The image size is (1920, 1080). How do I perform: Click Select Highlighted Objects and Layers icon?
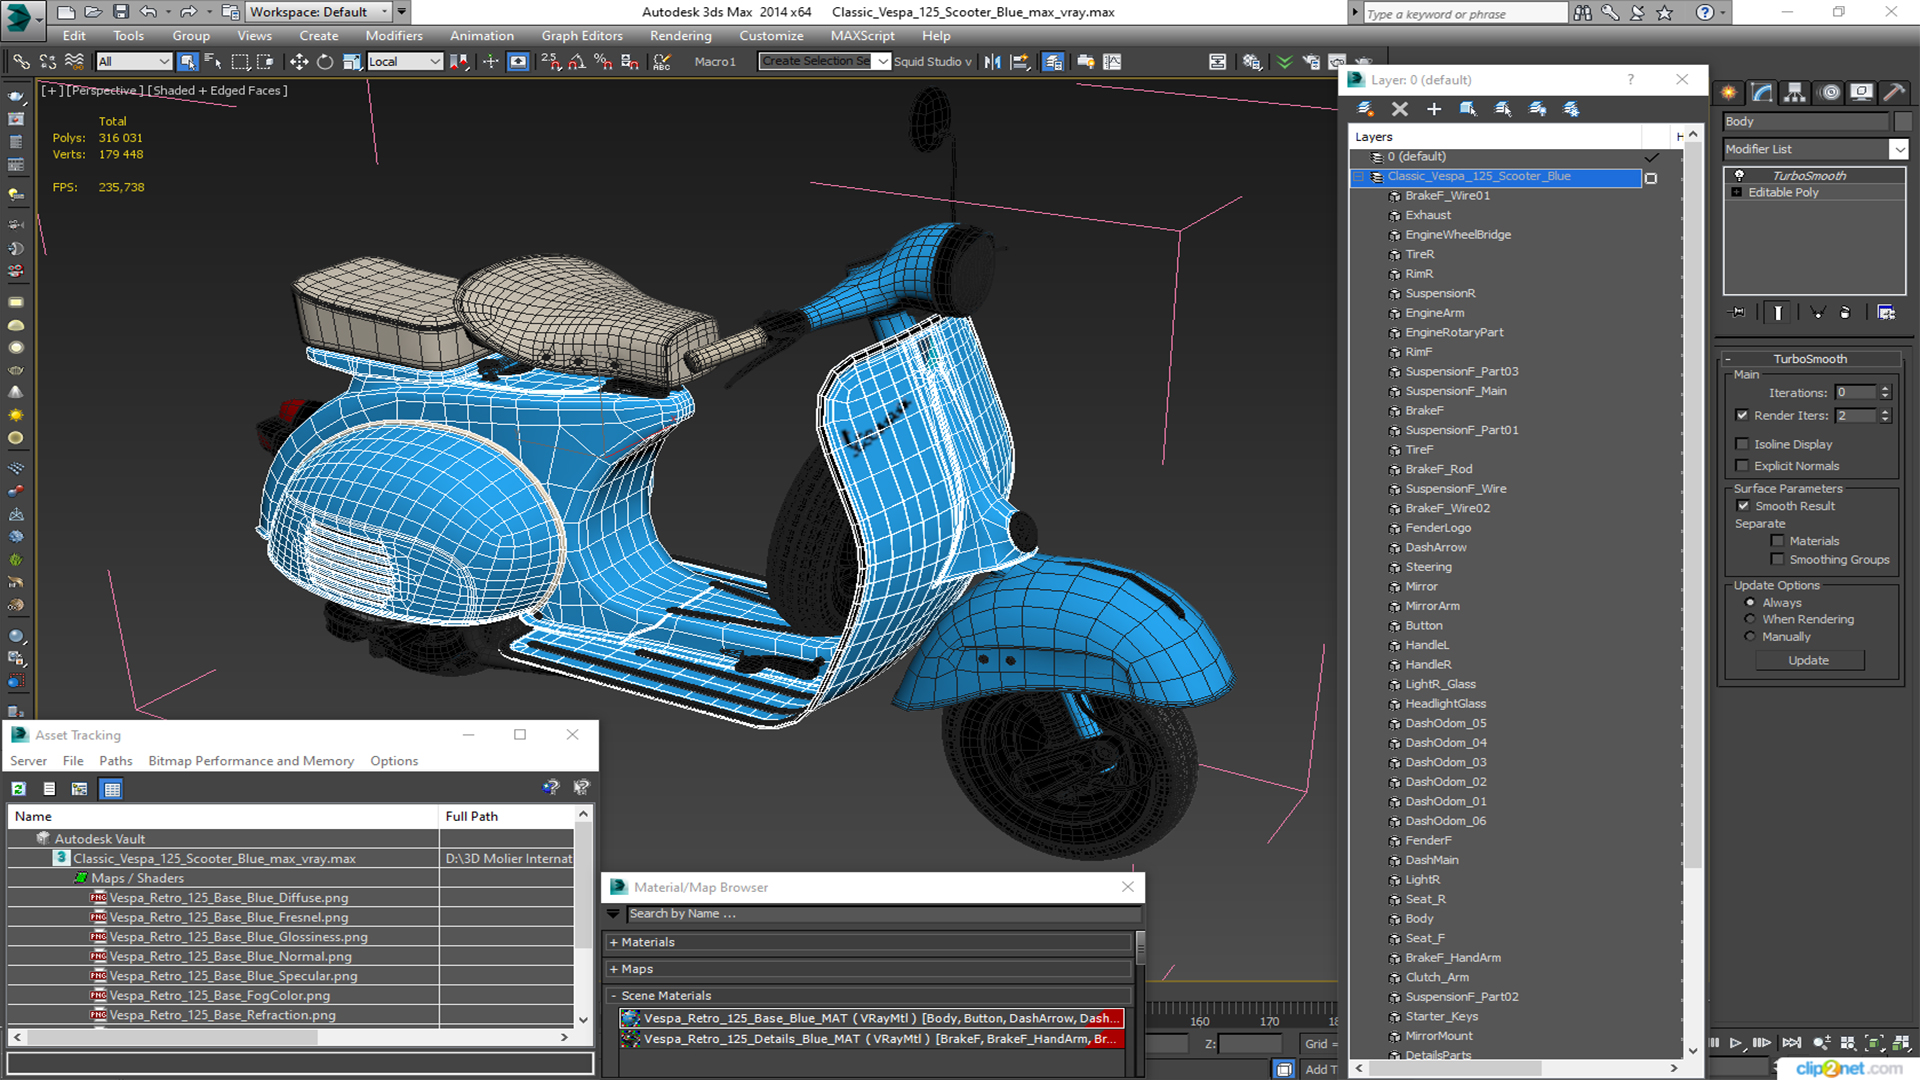(x=1468, y=109)
